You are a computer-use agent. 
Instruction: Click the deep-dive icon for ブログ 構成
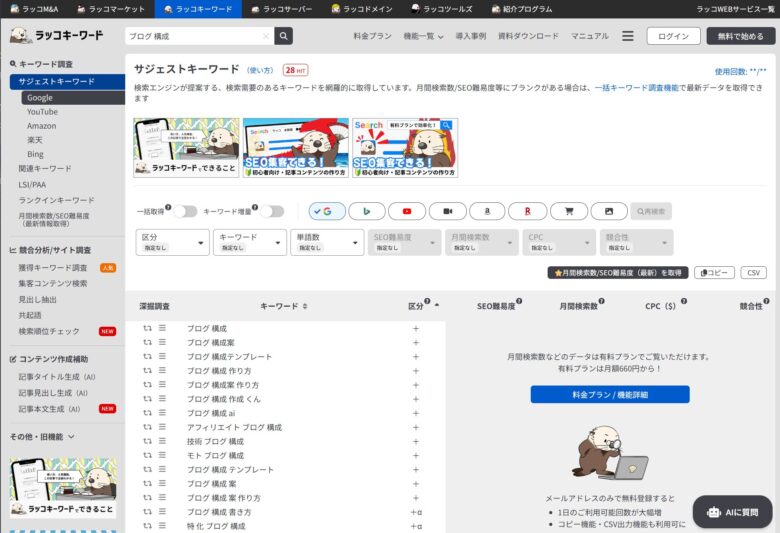tap(147, 328)
